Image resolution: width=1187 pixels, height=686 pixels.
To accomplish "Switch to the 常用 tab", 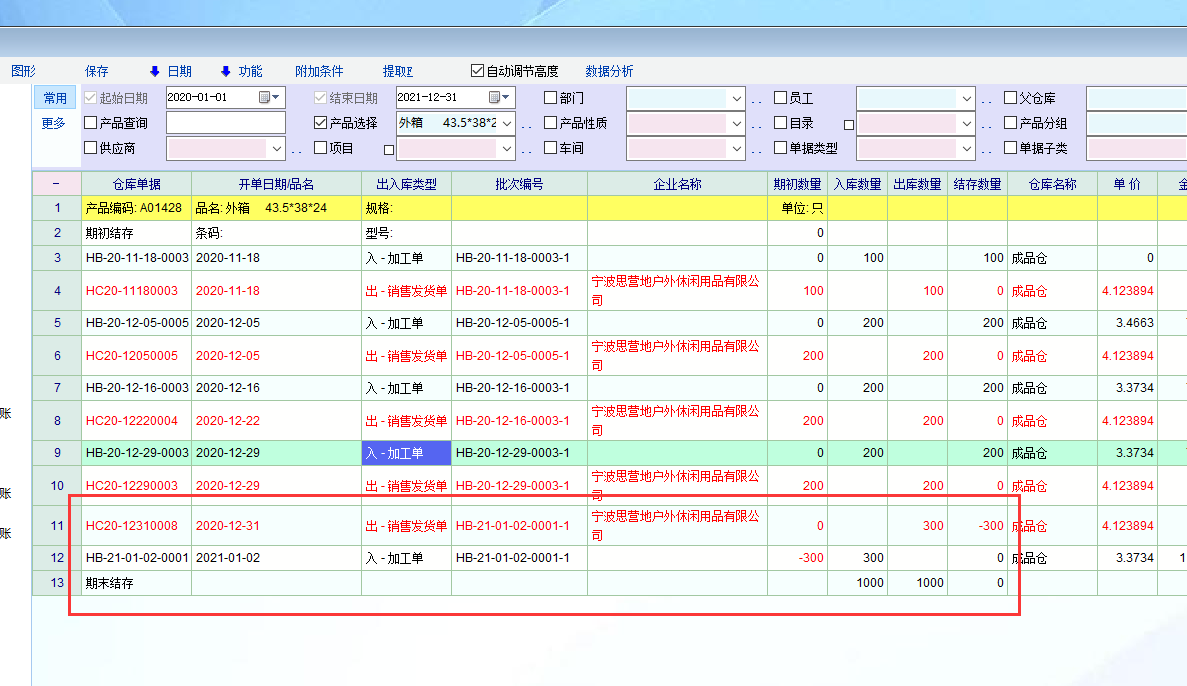I will click(x=54, y=98).
